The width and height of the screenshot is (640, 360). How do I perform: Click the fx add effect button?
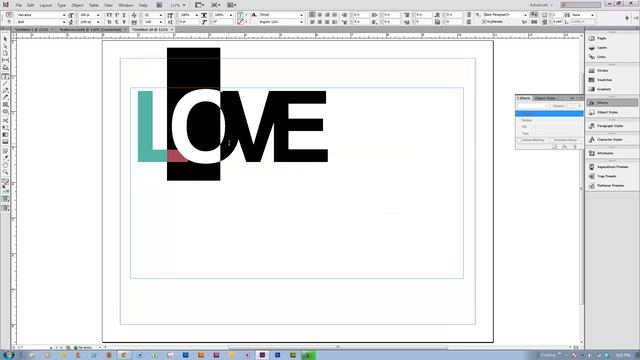tap(564, 147)
